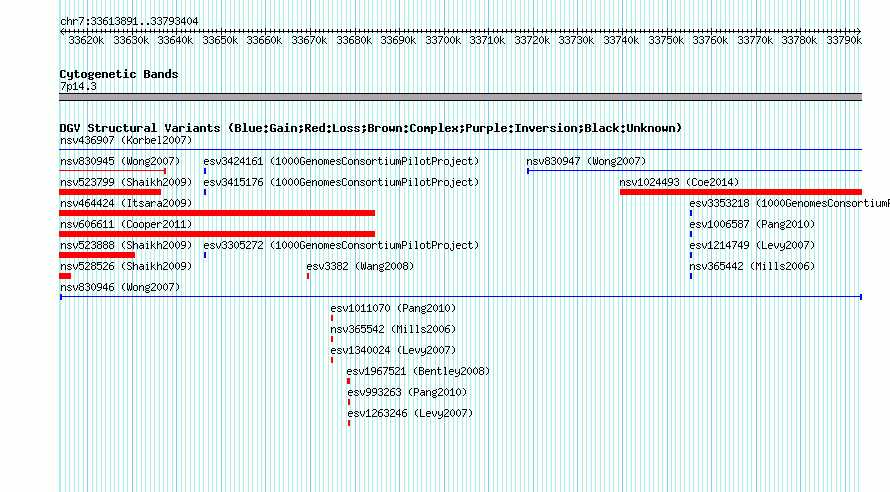
Task: Select the esv993263 (Pang2010) label
Action: point(407,392)
